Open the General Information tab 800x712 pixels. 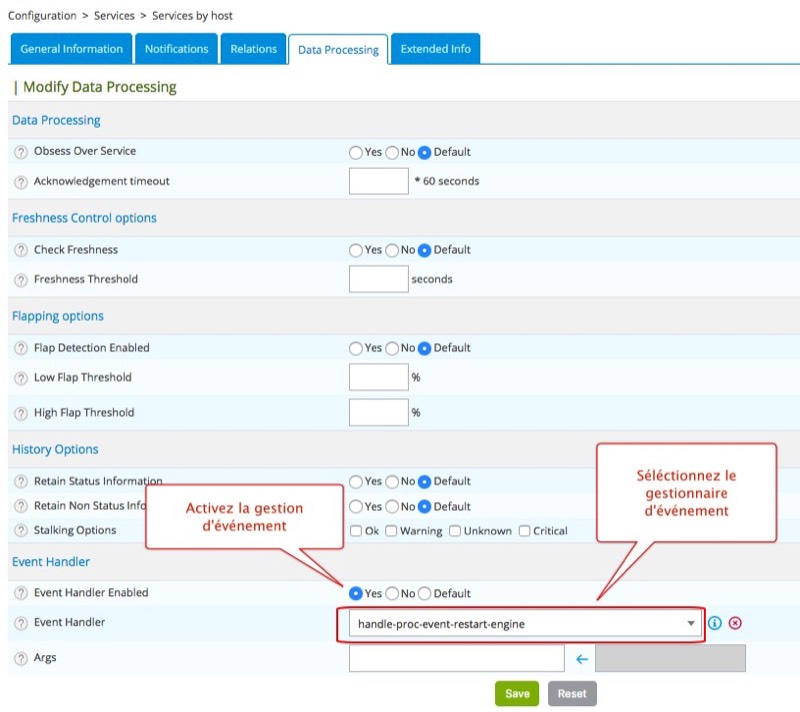(71, 49)
